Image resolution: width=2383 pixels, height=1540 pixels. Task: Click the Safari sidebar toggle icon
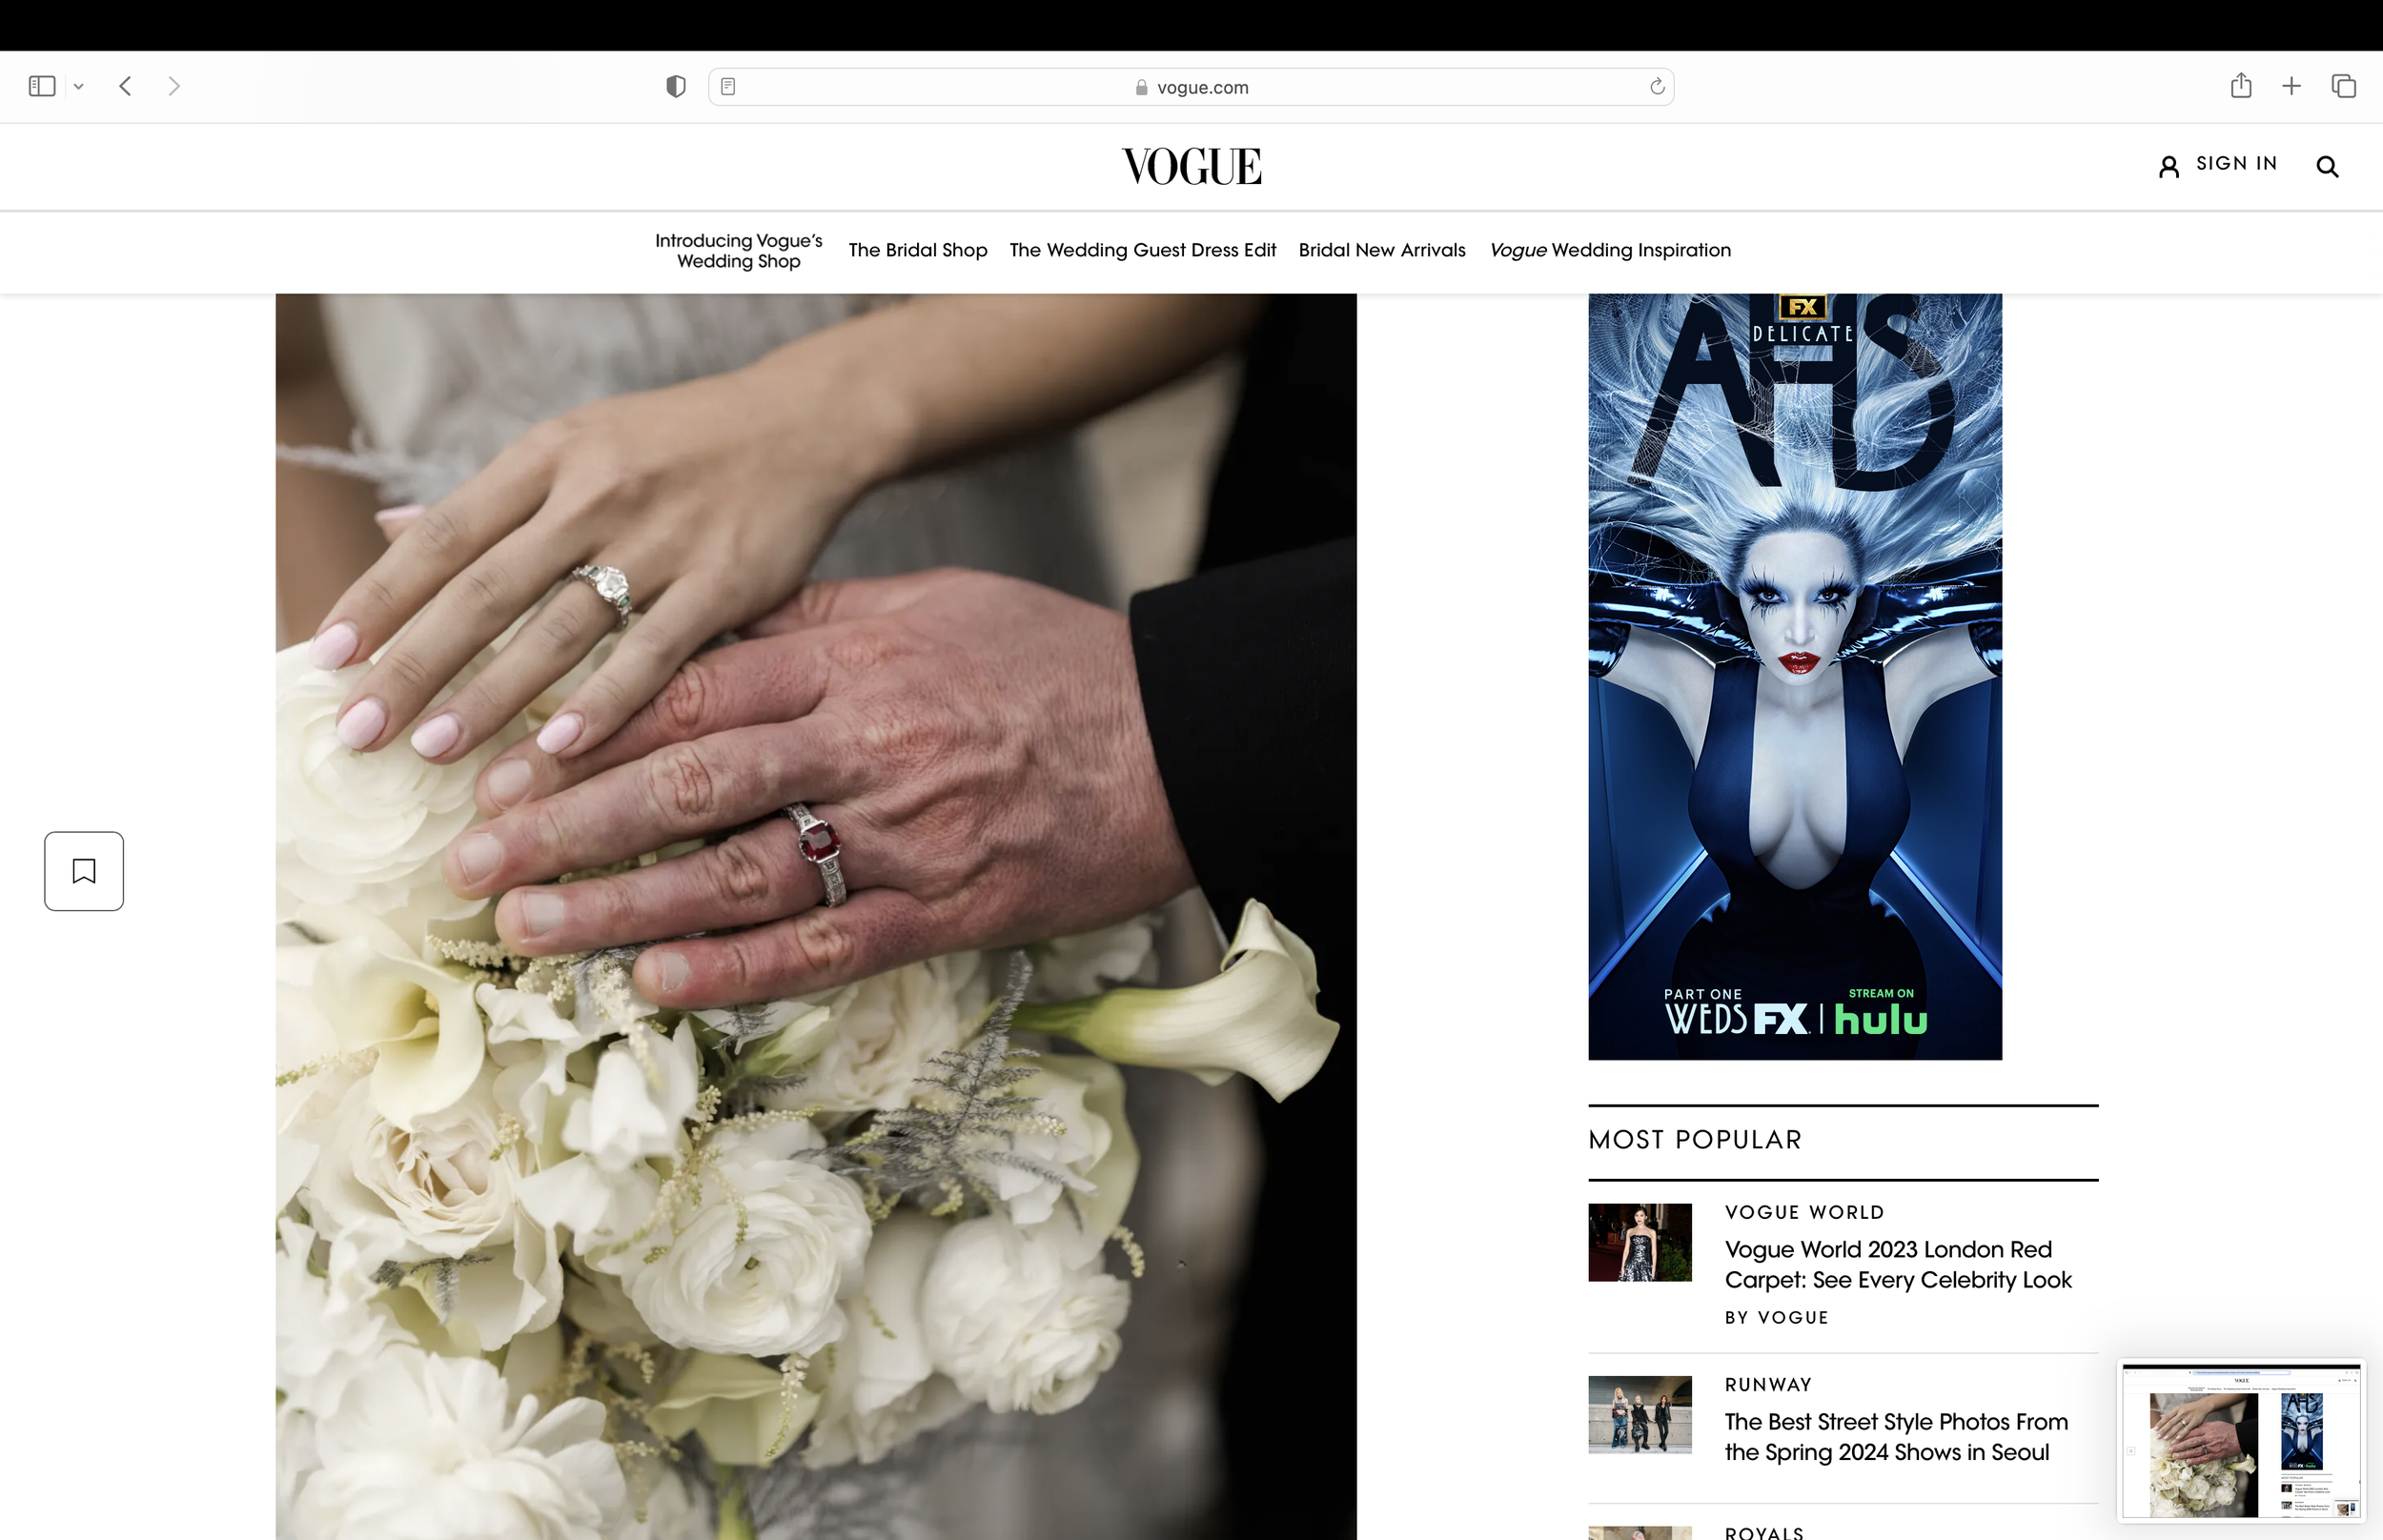click(x=42, y=86)
